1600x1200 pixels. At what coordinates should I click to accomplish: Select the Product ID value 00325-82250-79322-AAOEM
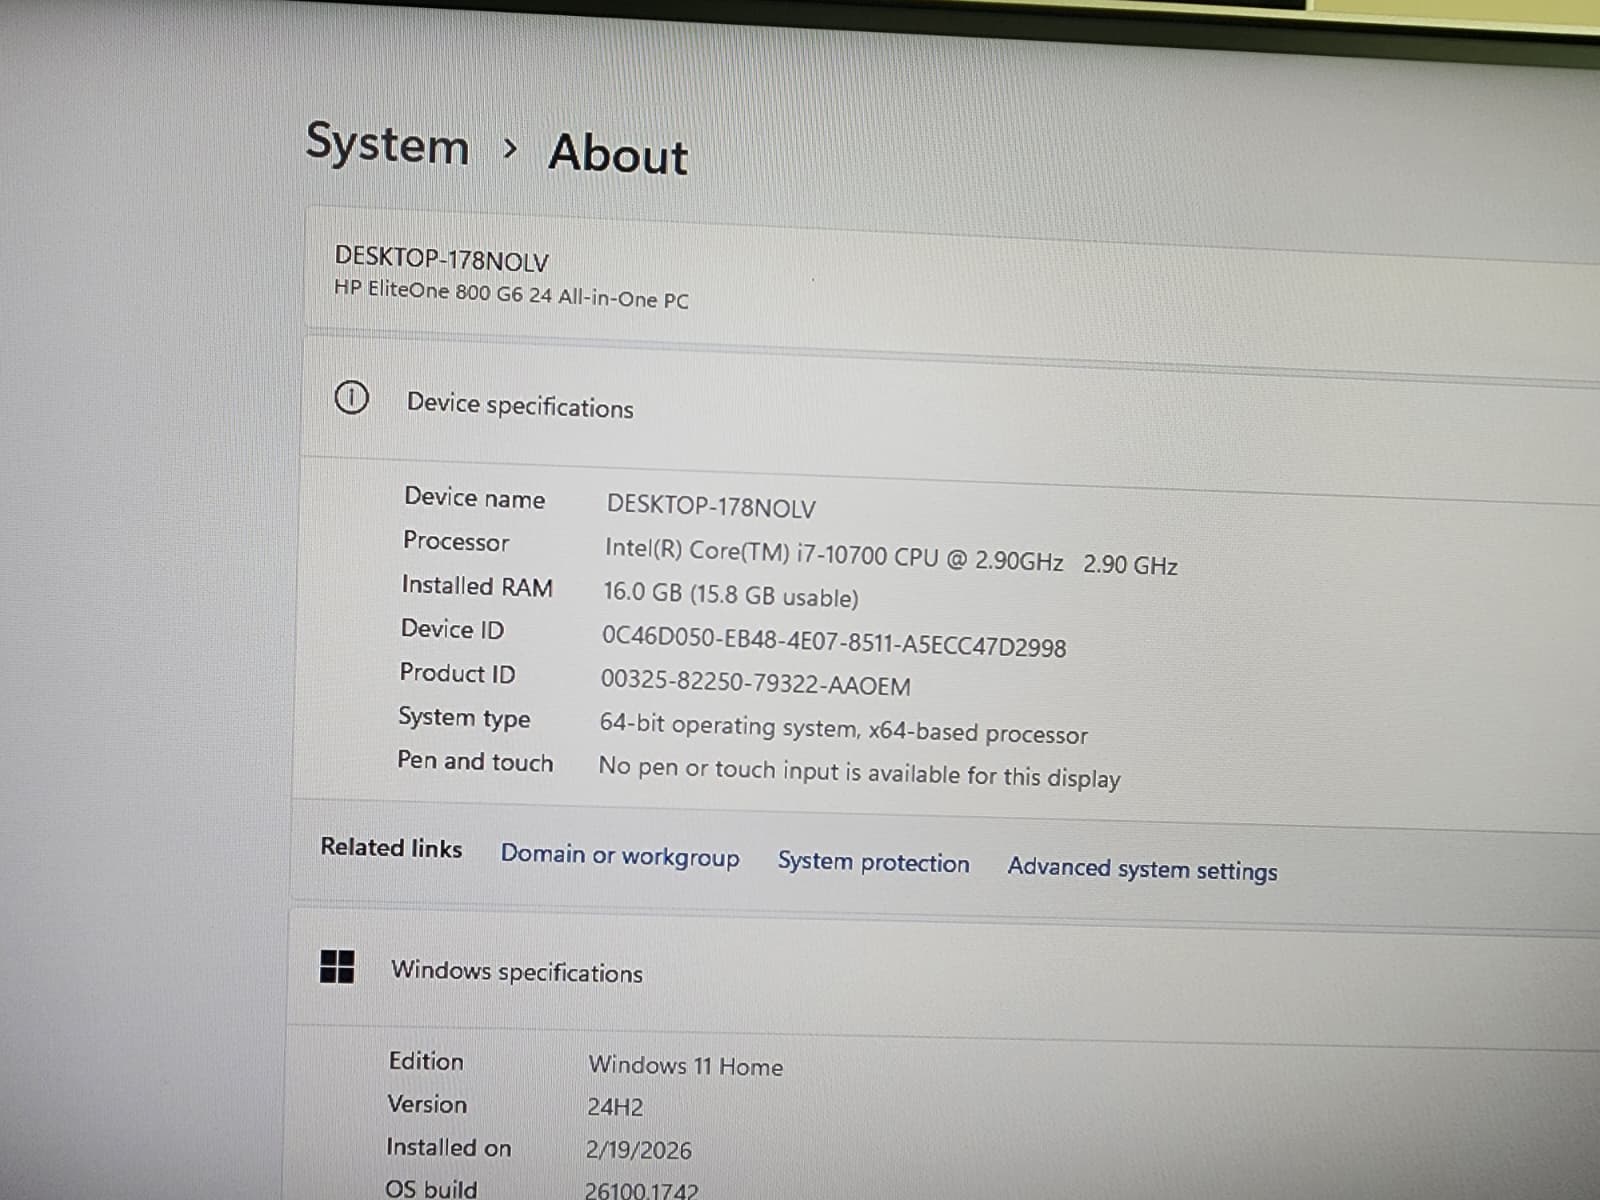(756, 683)
